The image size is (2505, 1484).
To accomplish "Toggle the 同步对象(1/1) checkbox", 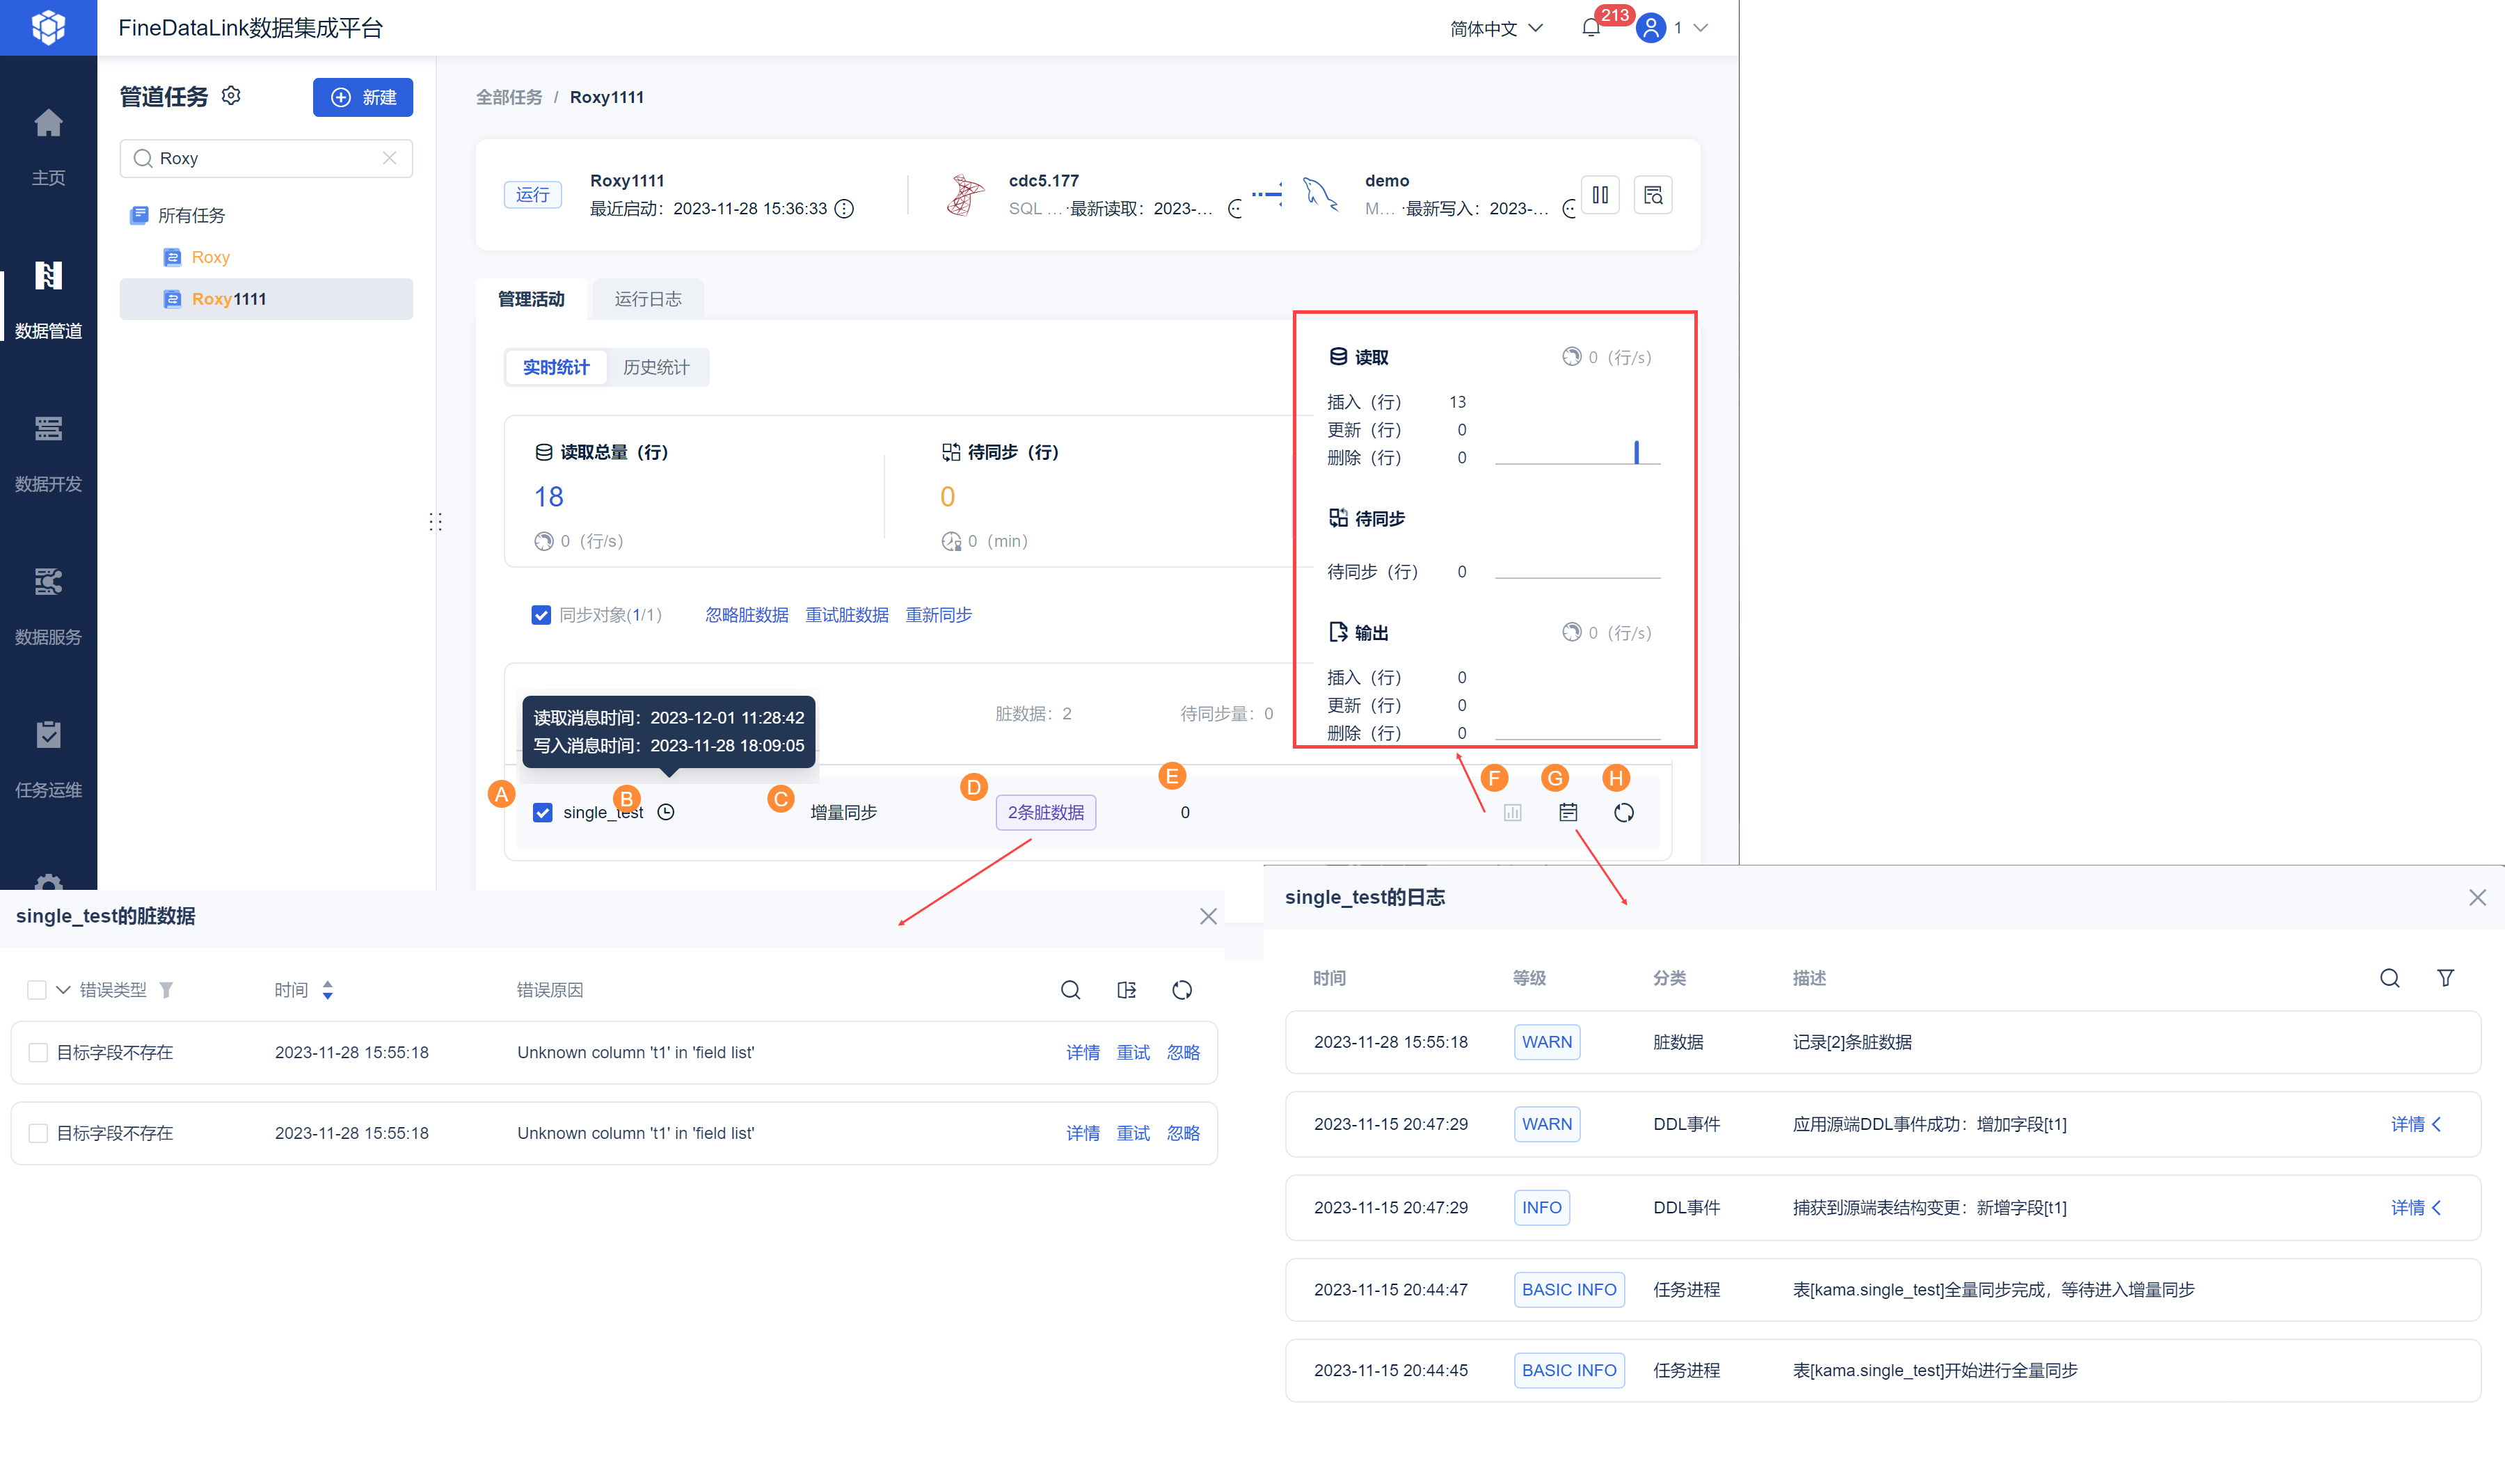I will (541, 615).
